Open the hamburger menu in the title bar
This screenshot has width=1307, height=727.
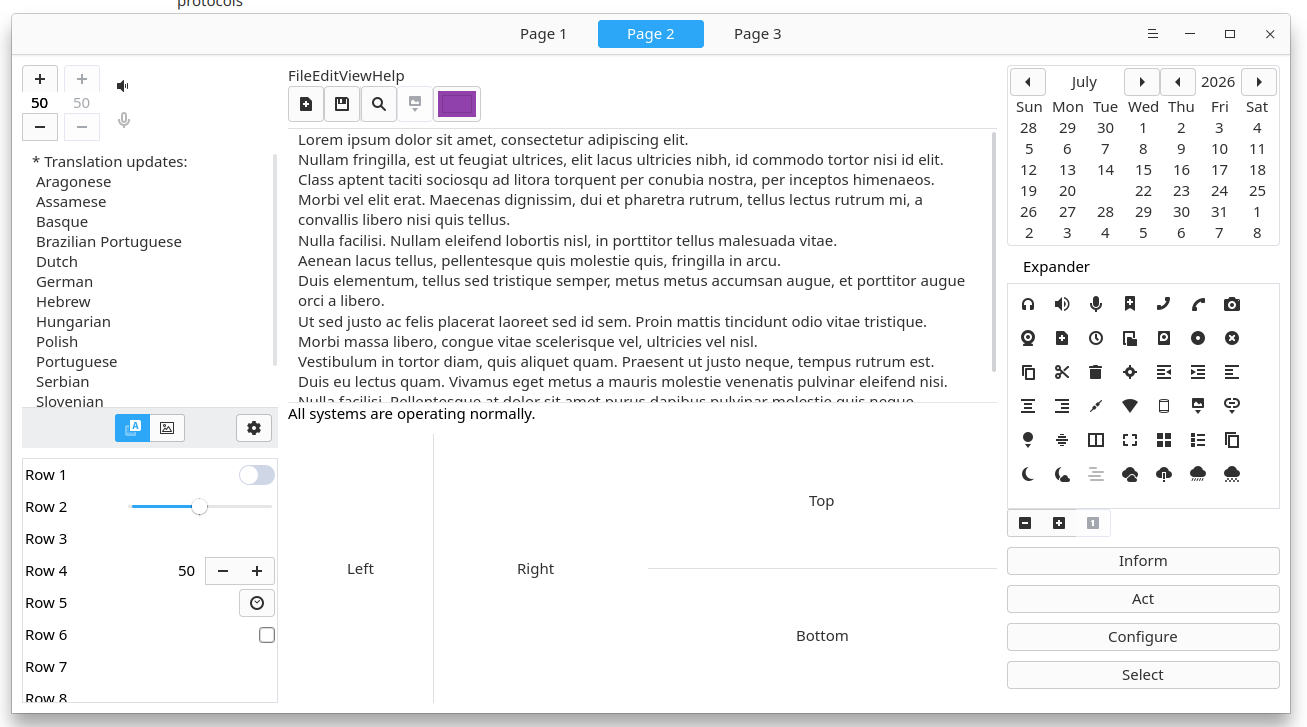click(1153, 34)
